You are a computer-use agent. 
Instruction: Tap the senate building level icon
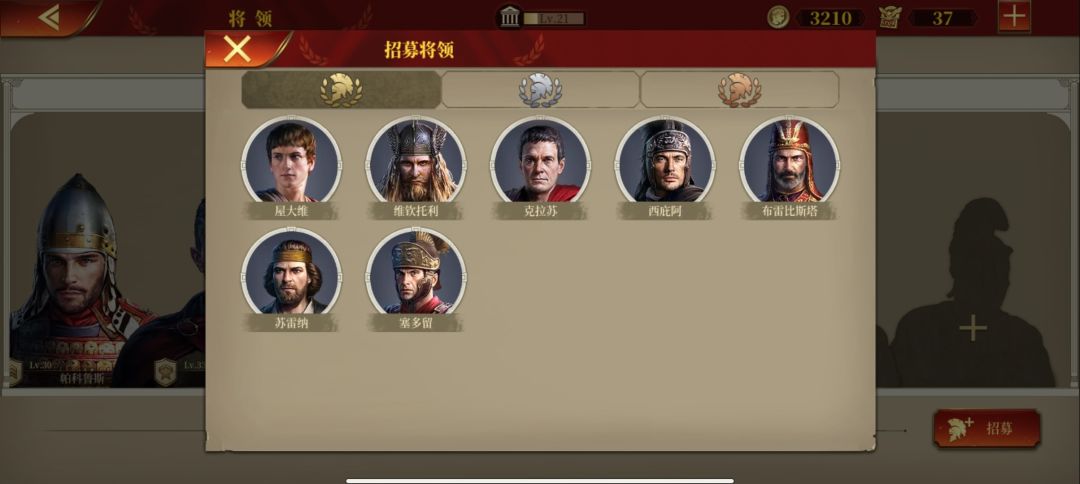pos(509,17)
